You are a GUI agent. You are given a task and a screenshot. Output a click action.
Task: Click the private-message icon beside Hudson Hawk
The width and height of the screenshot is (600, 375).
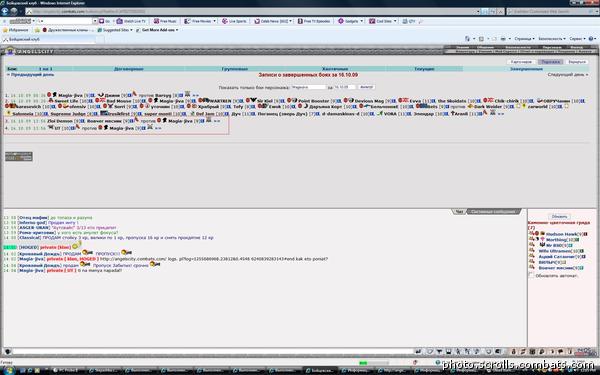point(532,233)
